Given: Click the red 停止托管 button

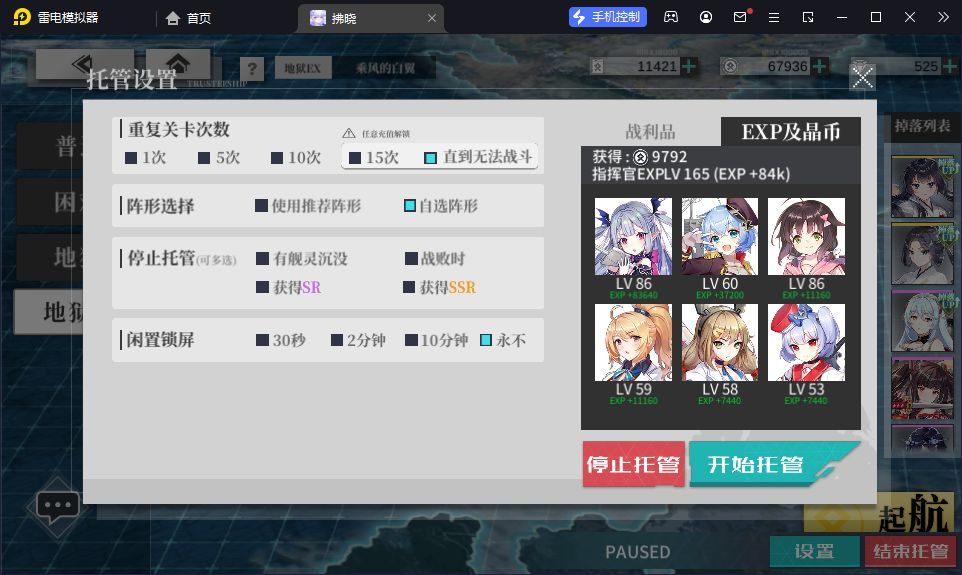Looking at the screenshot, I should [633, 465].
